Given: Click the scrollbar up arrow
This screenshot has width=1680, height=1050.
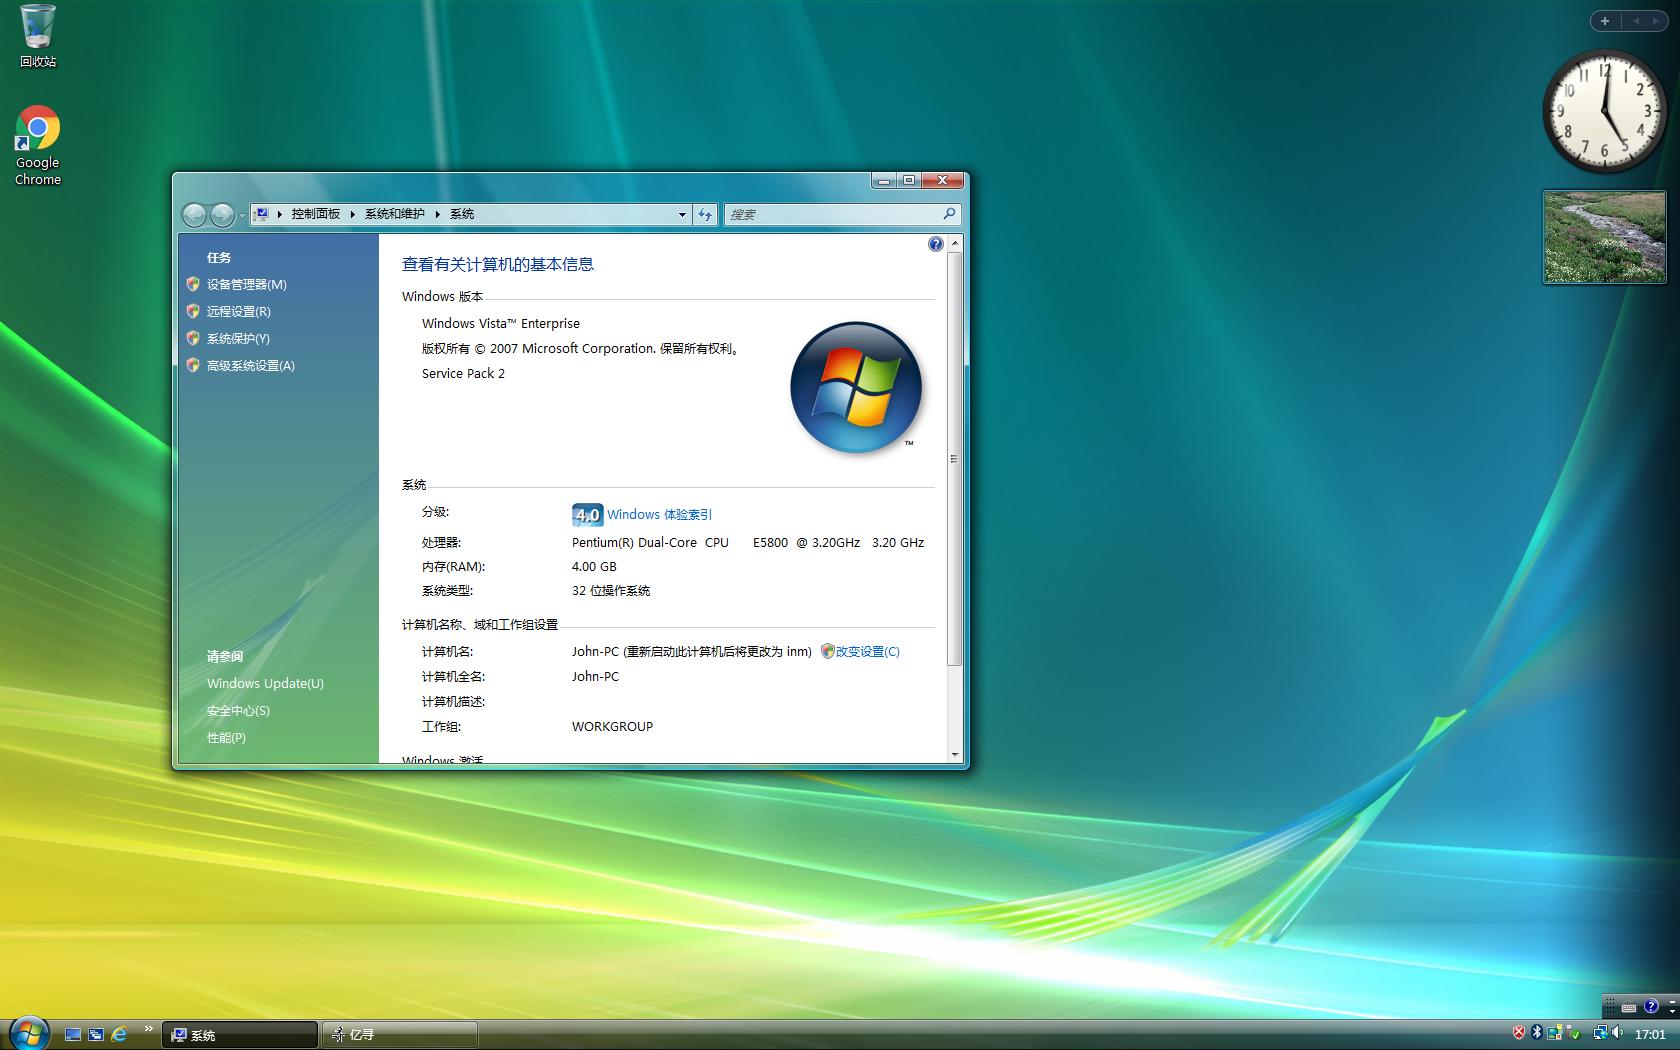Looking at the screenshot, I should coord(955,243).
